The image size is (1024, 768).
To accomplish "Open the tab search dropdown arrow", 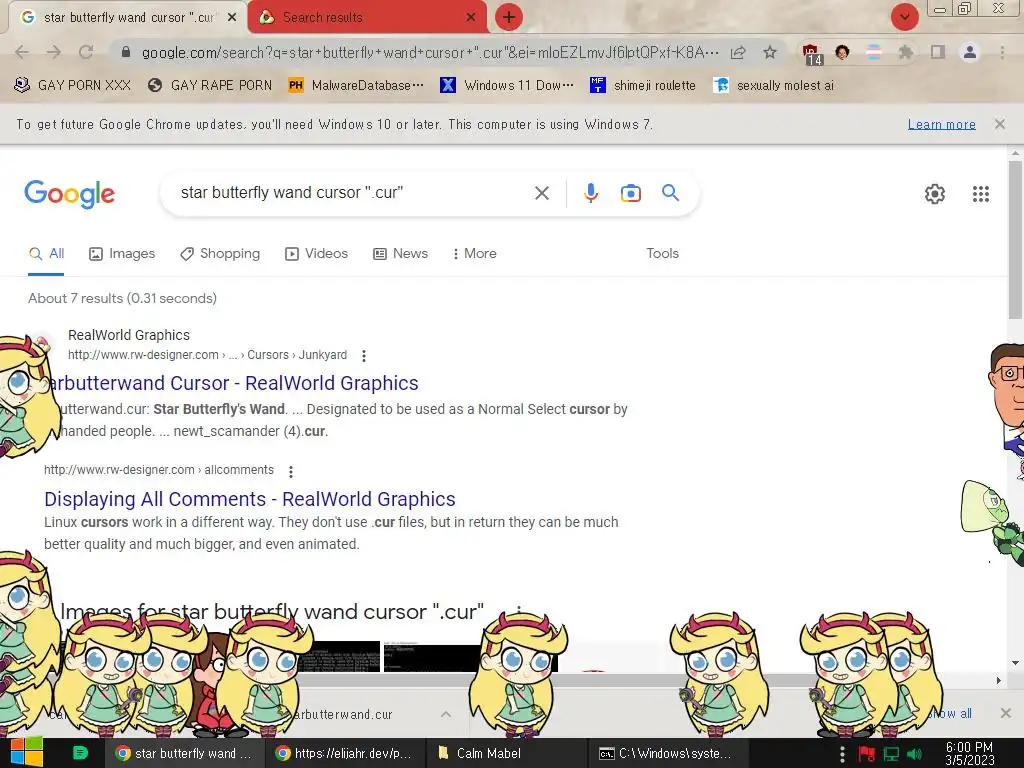I will pos(904,17).
